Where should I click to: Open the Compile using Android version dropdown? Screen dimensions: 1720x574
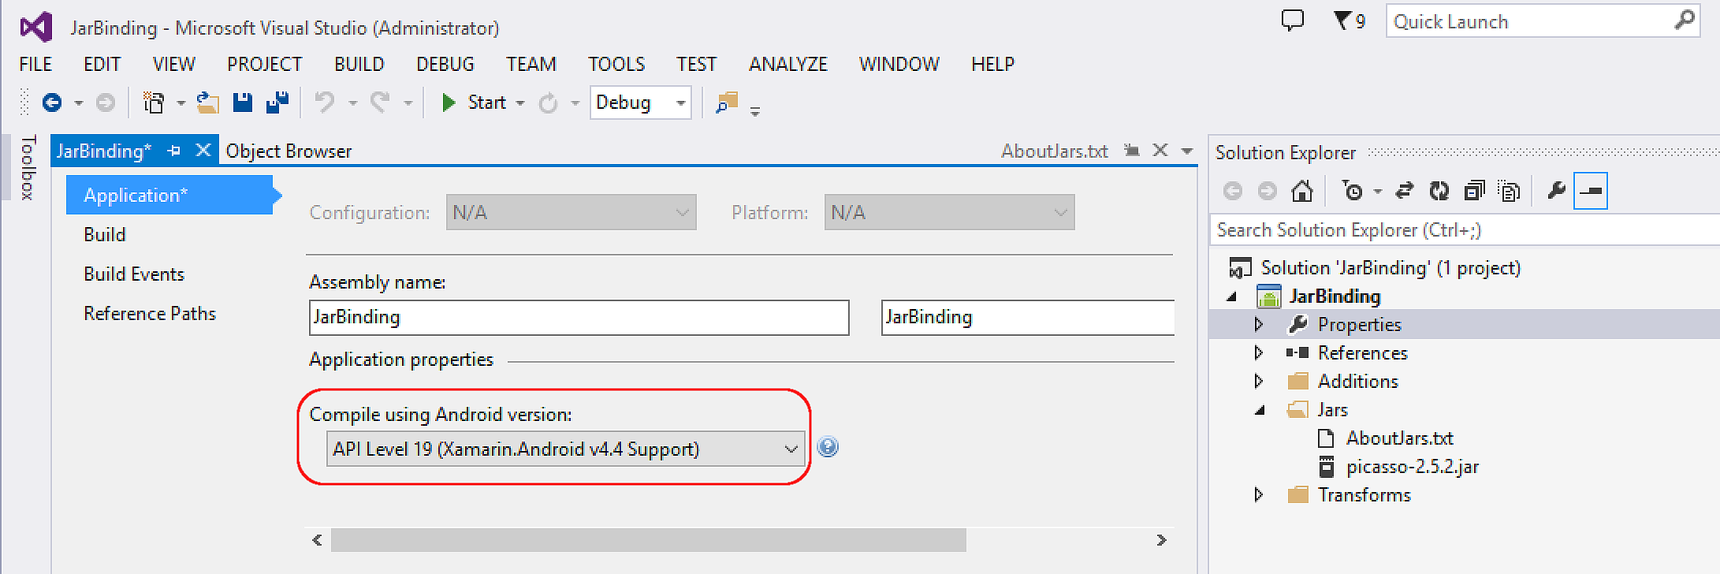click(566, 449)
